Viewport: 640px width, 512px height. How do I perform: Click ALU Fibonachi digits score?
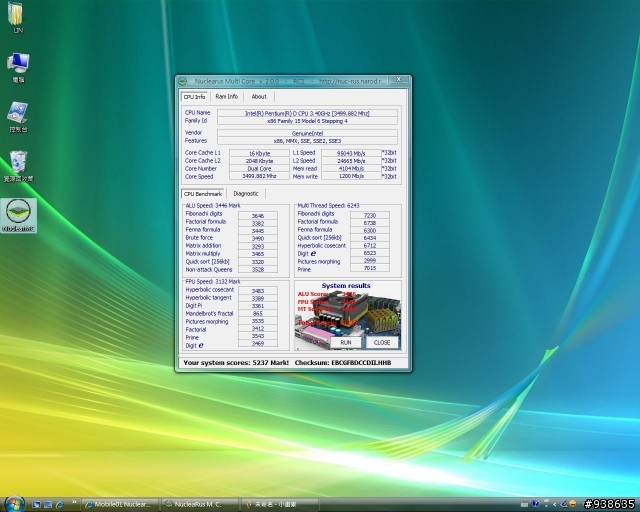click(x=258, y=216)
